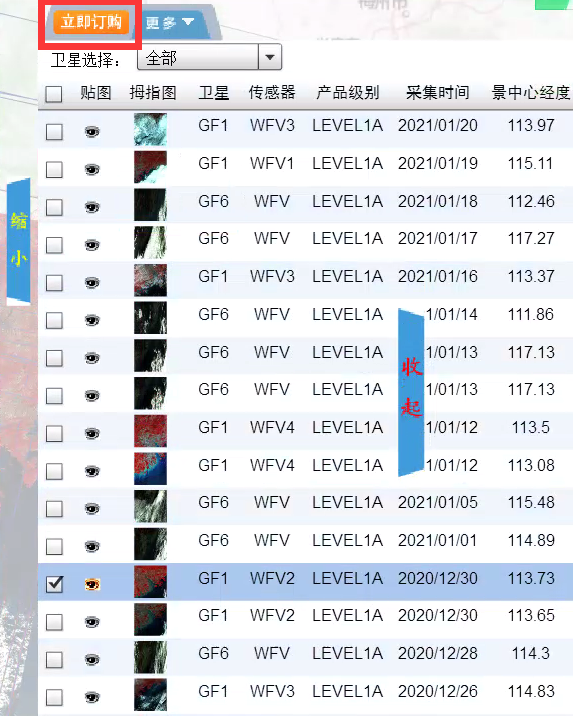Toggle the eye icon for row with longitude 113.65
The height and width of the screenshot is (716, 573).
tap(92, 622)
